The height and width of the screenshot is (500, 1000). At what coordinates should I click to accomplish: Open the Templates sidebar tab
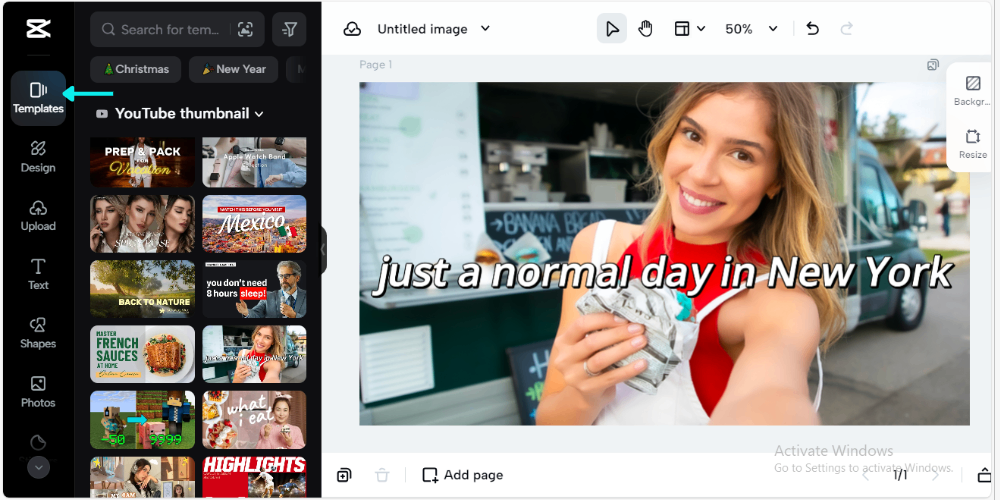coord(38,98)
